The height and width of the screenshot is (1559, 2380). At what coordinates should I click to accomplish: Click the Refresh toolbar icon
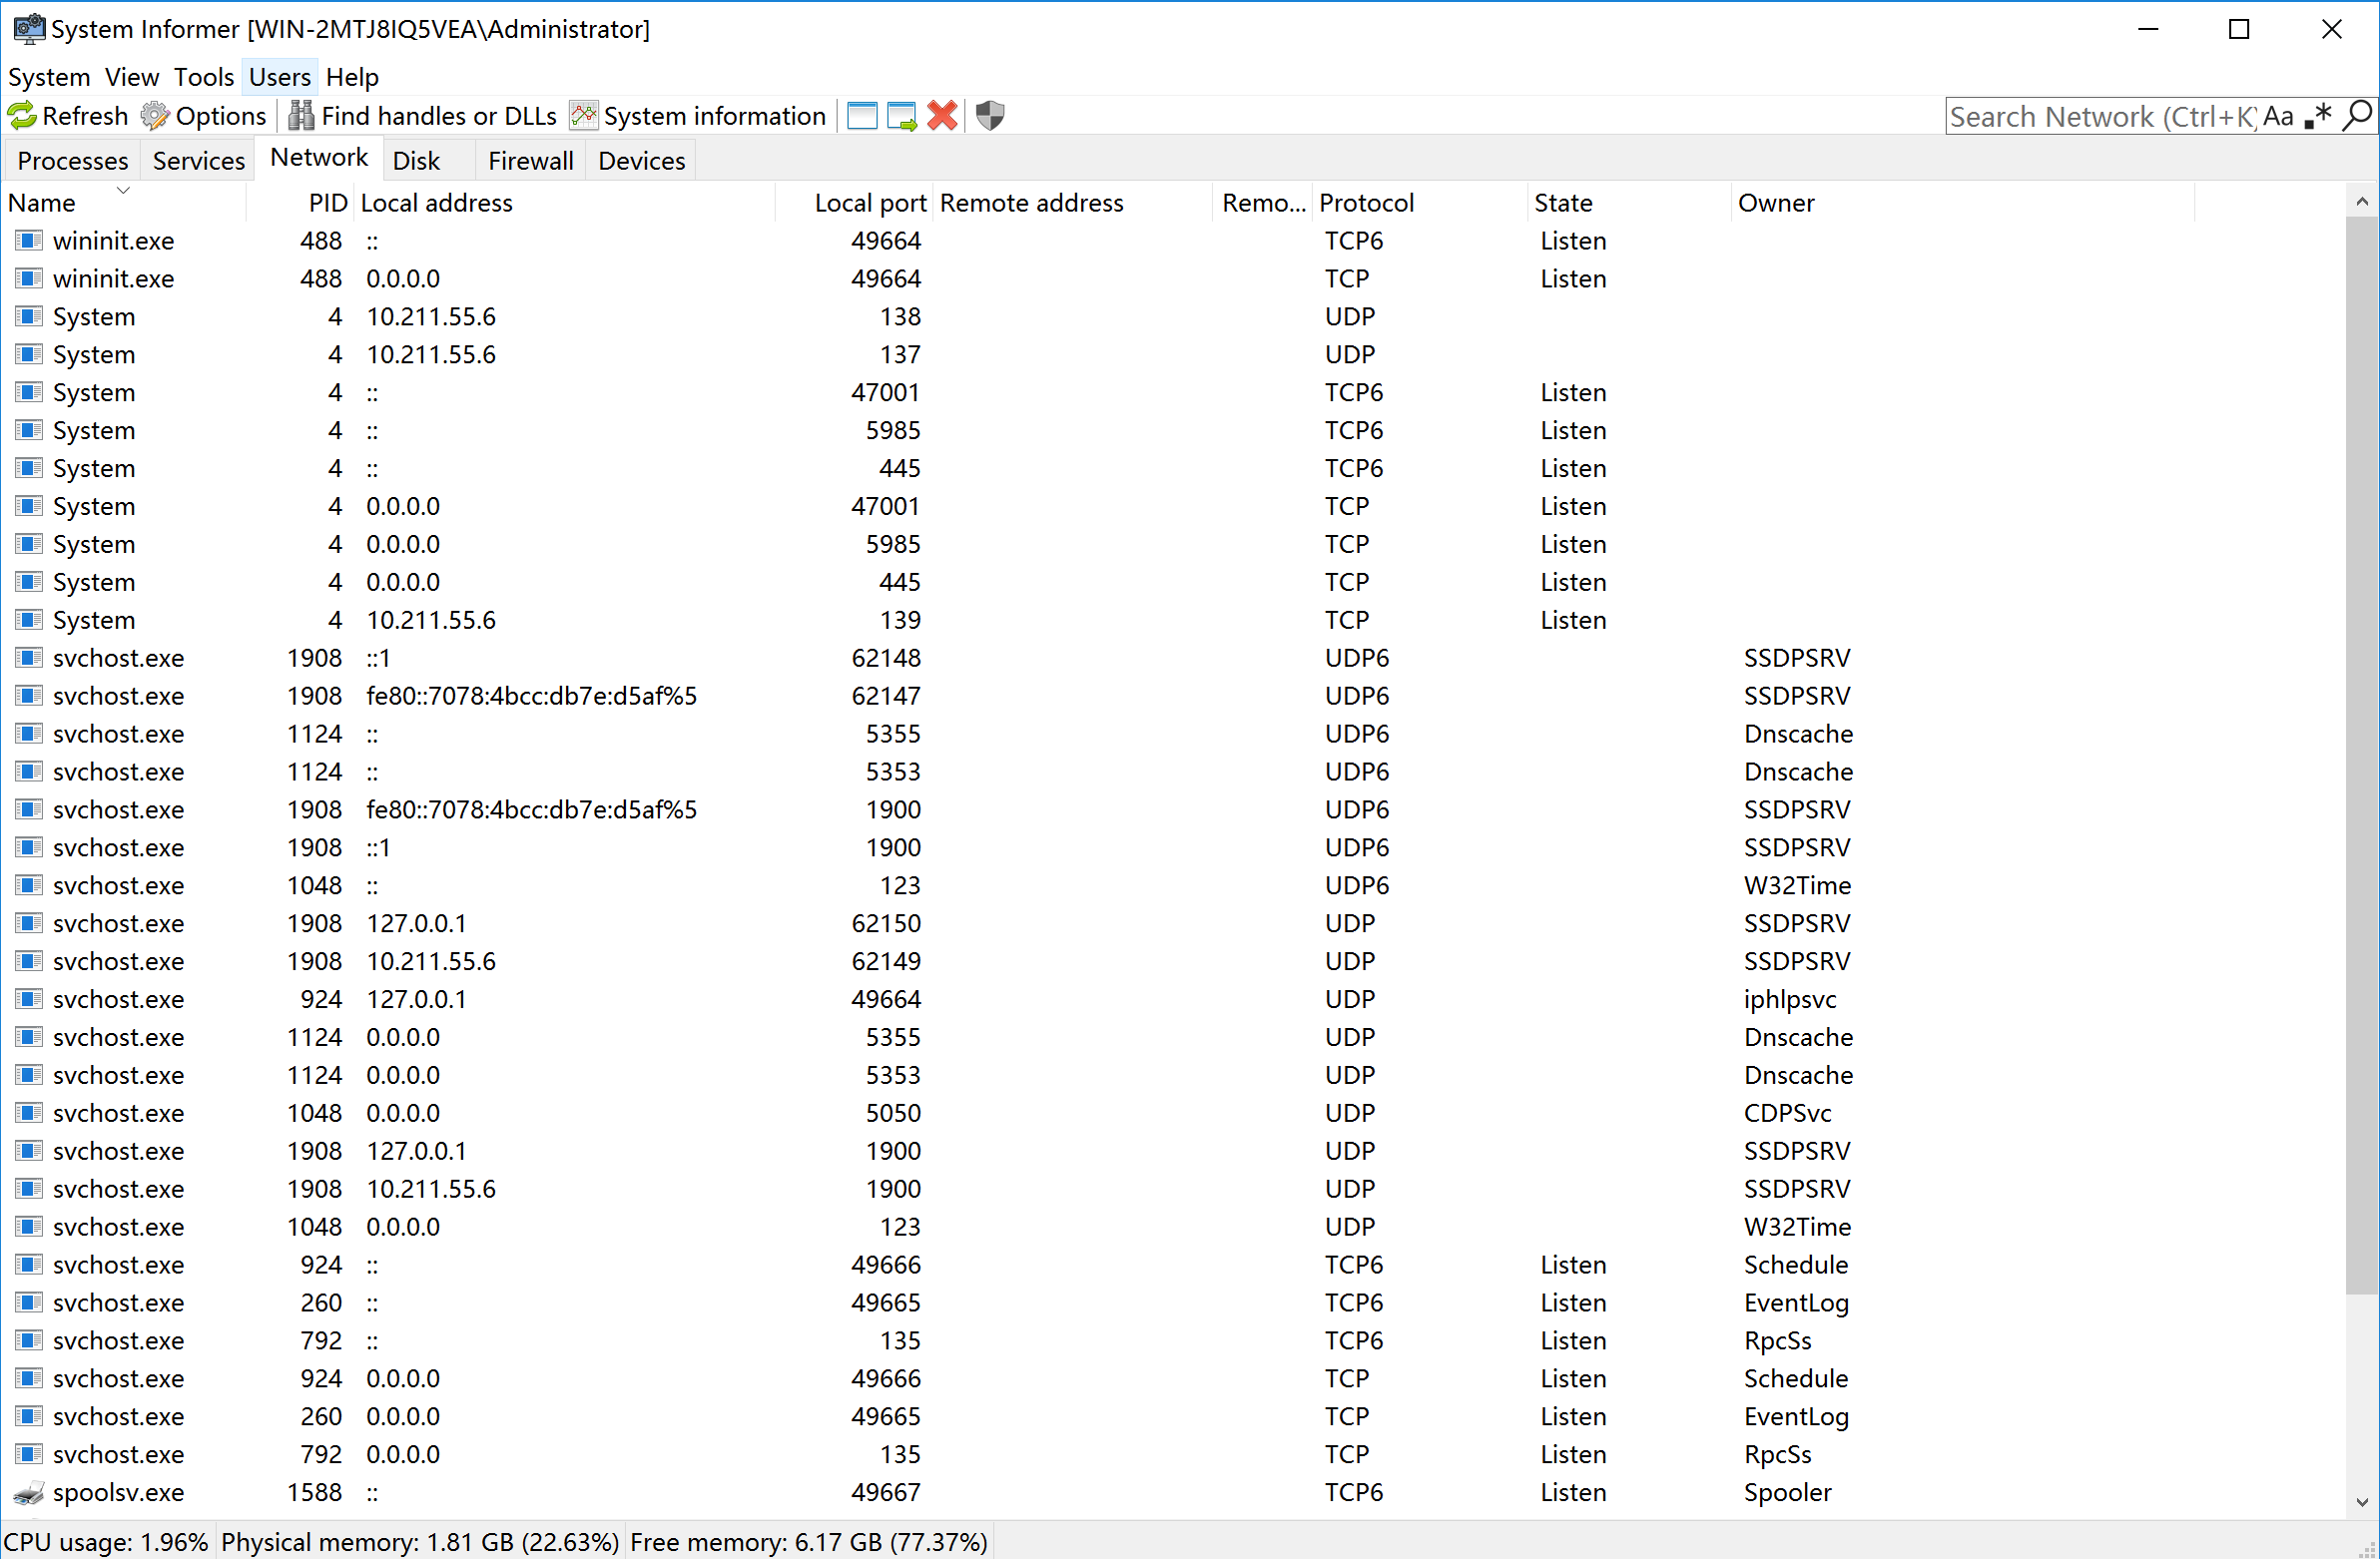[x=22, y=116]
